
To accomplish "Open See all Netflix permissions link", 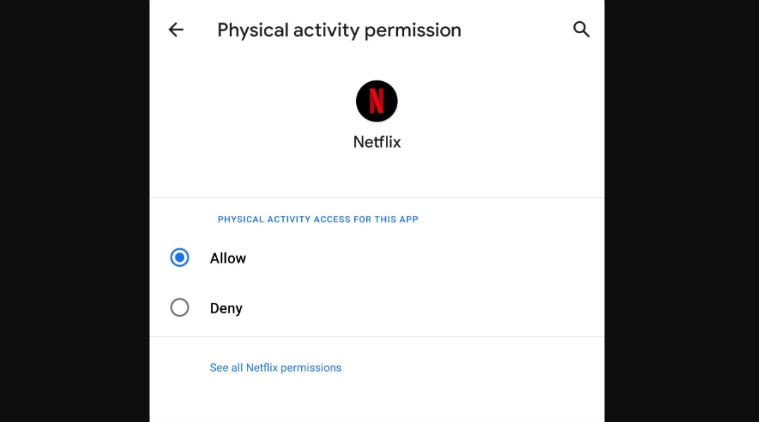I will 275,368.
